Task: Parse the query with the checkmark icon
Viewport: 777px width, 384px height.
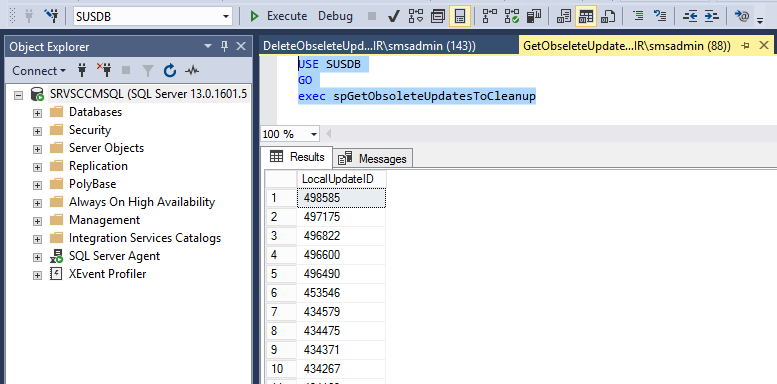Action: (x=394, y=16)
